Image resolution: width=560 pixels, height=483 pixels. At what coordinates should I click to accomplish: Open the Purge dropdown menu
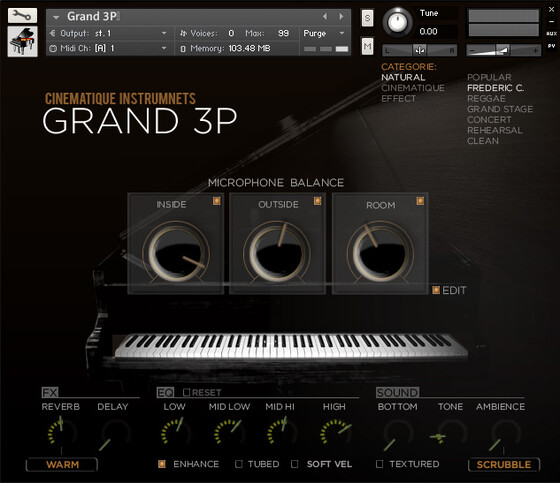pos(324,33)
